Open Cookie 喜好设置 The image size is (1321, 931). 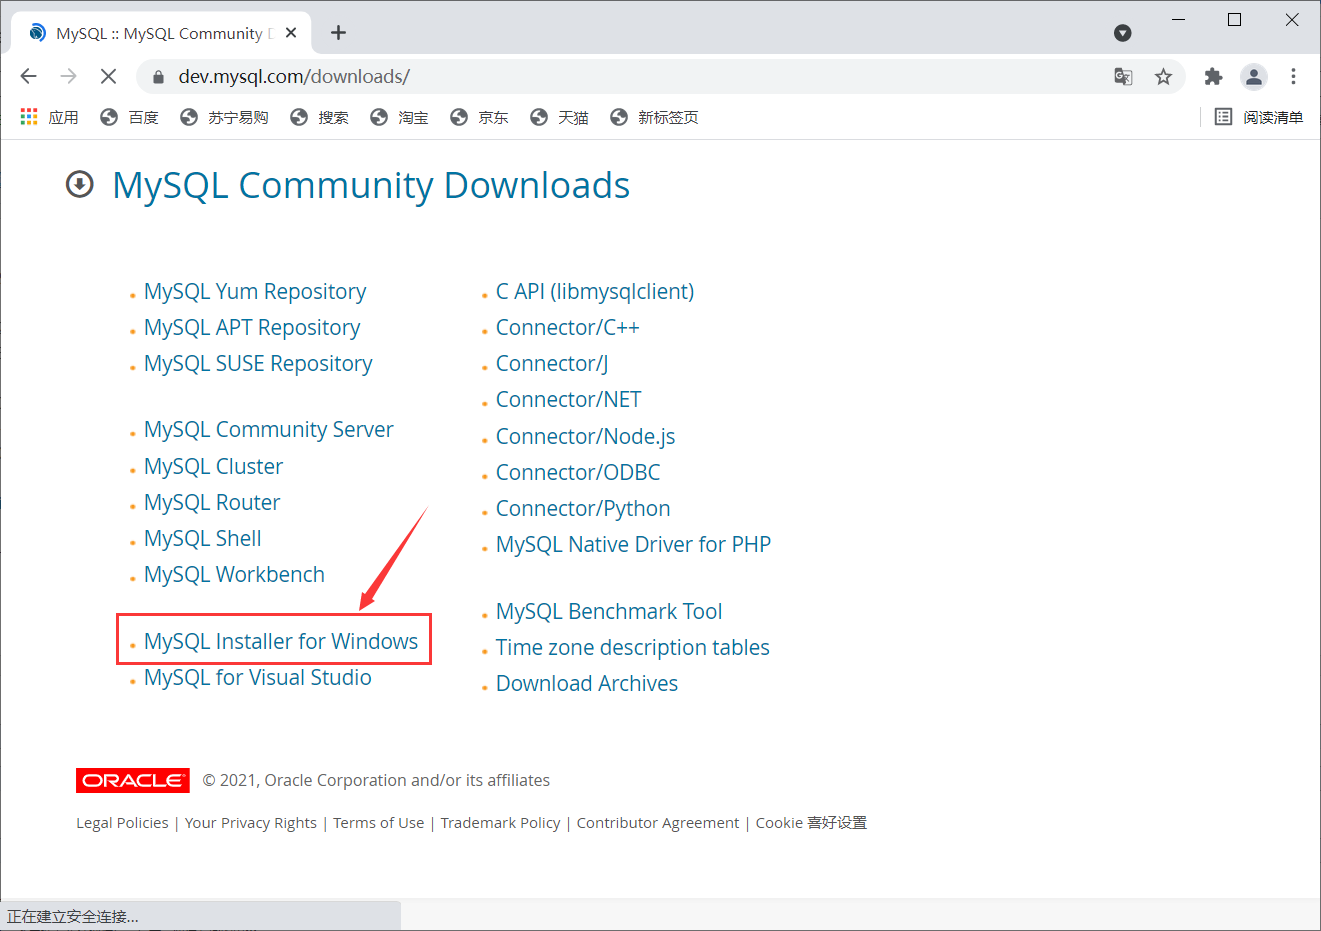tap(811, 822)
